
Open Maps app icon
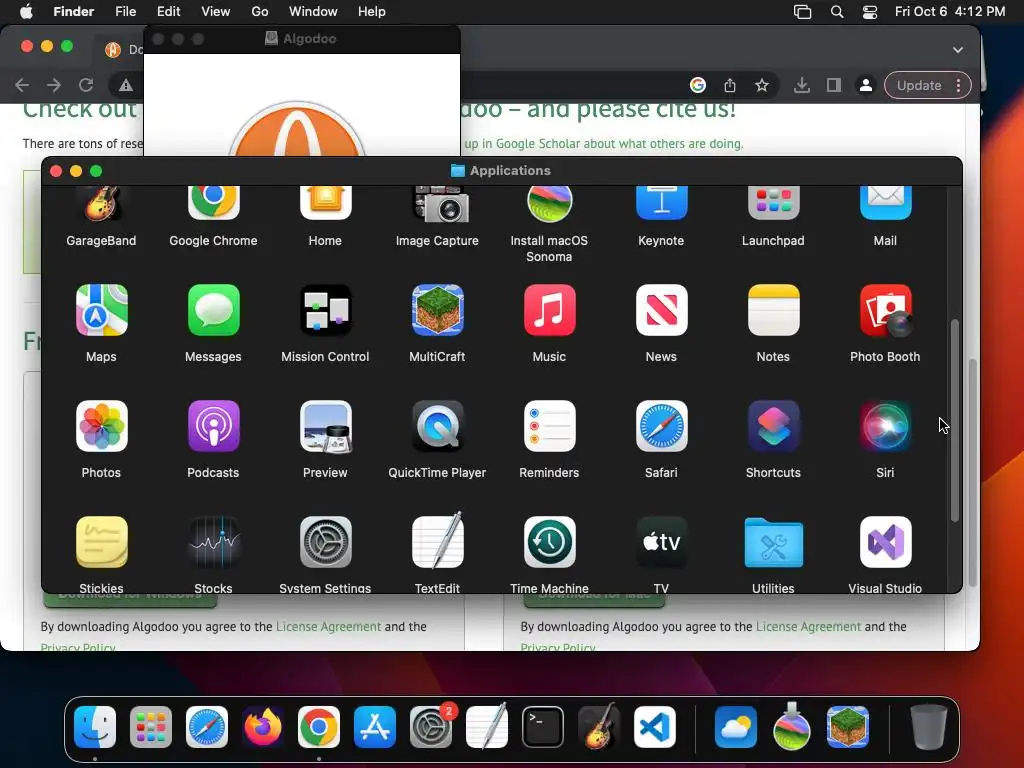(x=101, y=310)
